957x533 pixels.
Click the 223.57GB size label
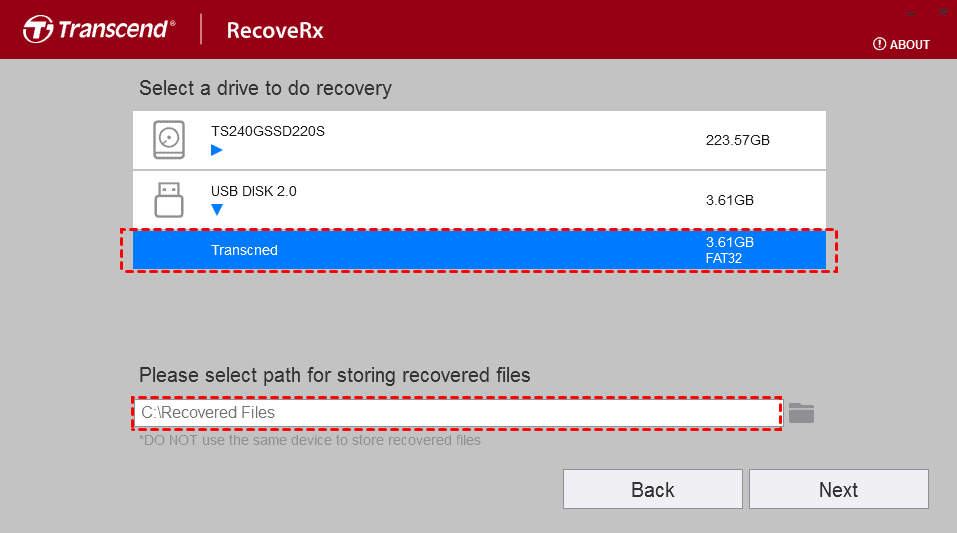[x=737, y=140]
